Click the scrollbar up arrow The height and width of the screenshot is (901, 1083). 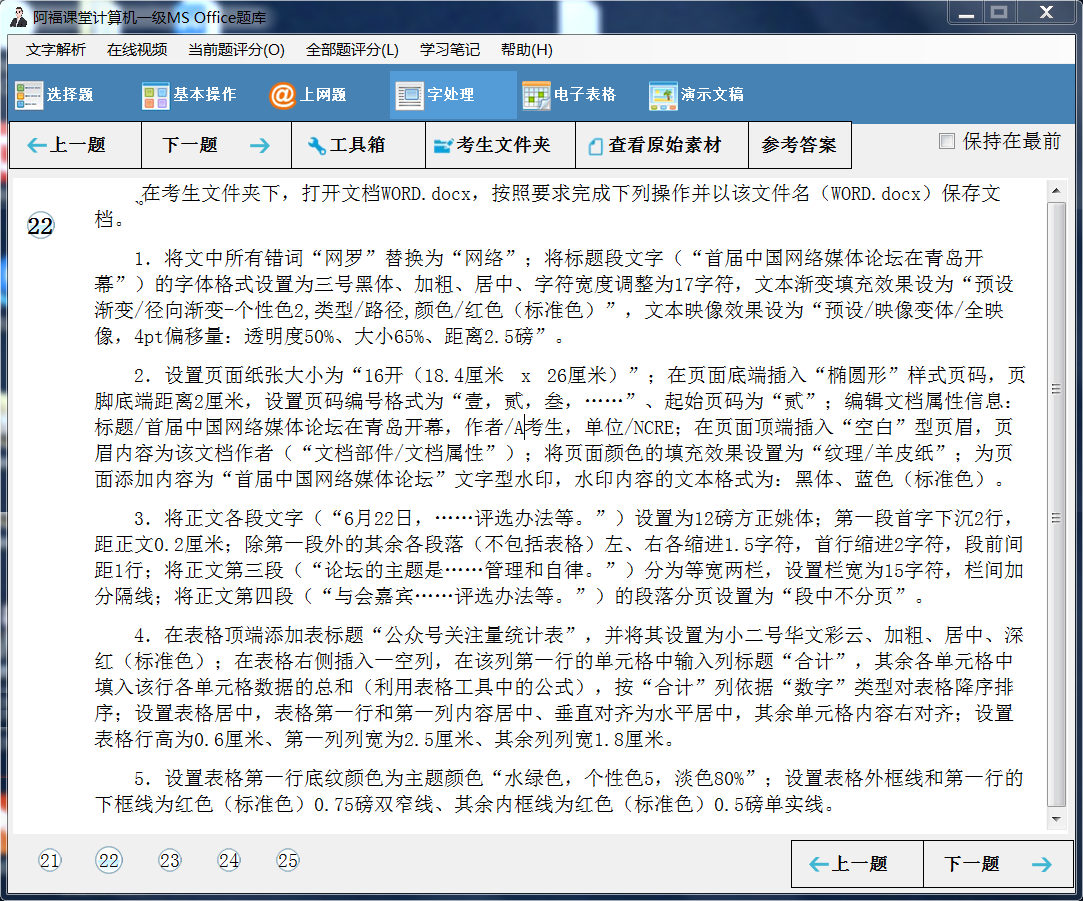(x=1056, y=190)
